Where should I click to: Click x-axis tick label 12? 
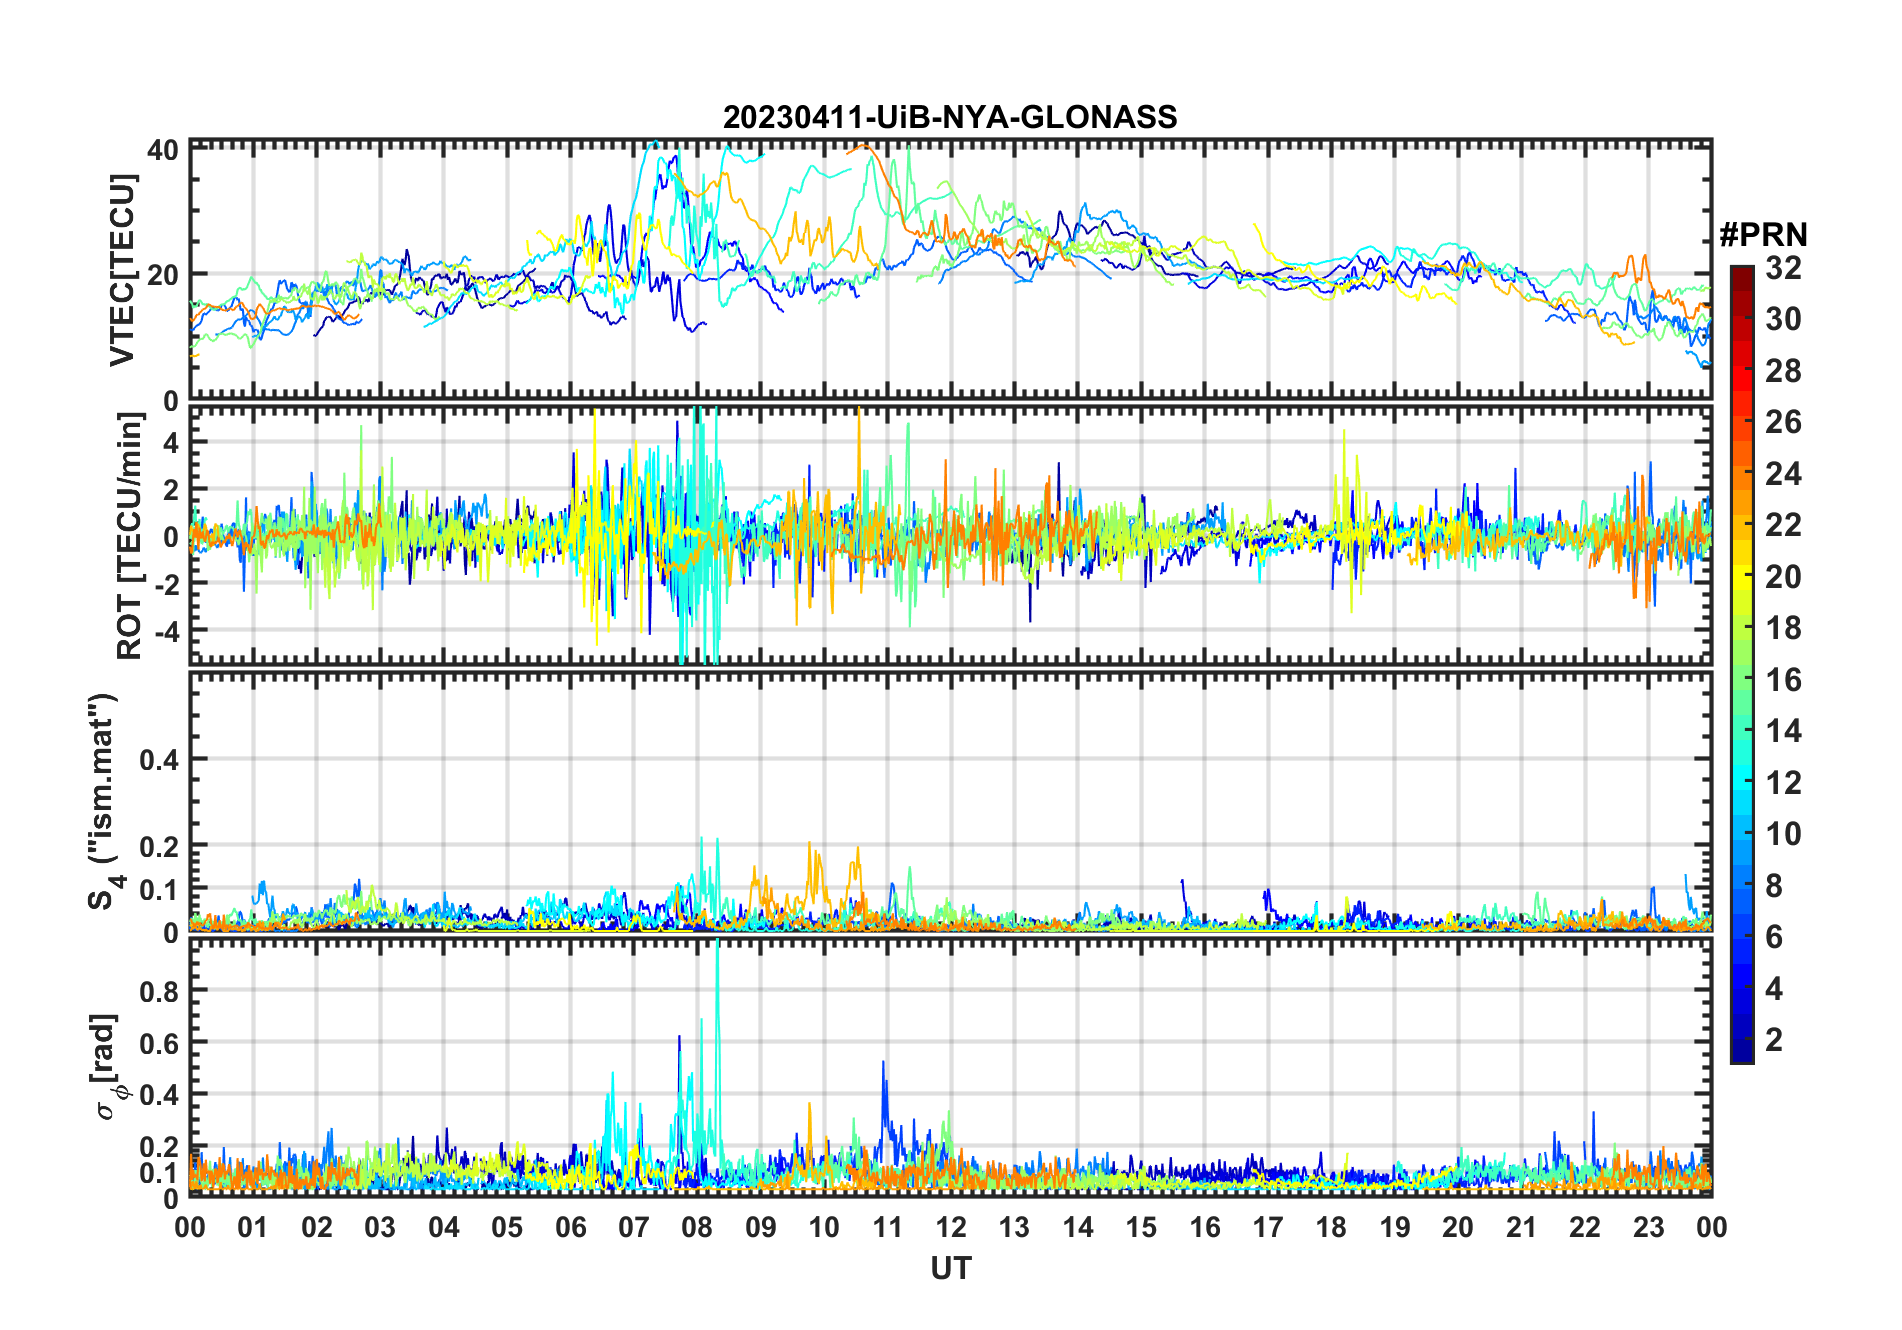951,1227
